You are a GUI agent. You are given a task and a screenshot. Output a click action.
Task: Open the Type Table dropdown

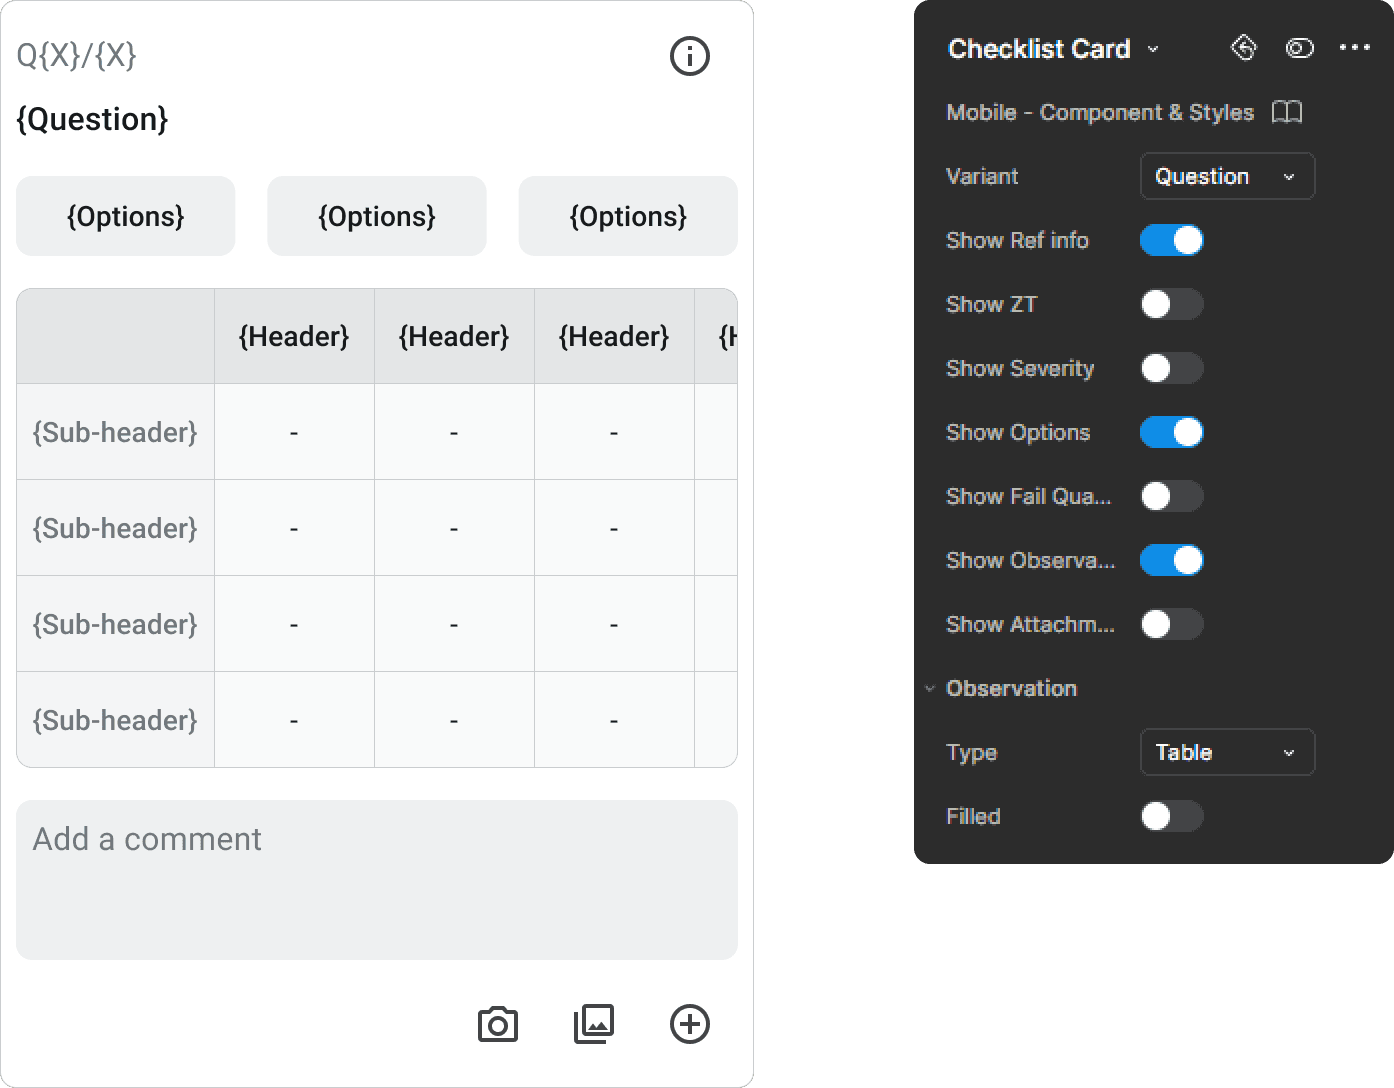pyautogui.click(x=1227, y=752)
